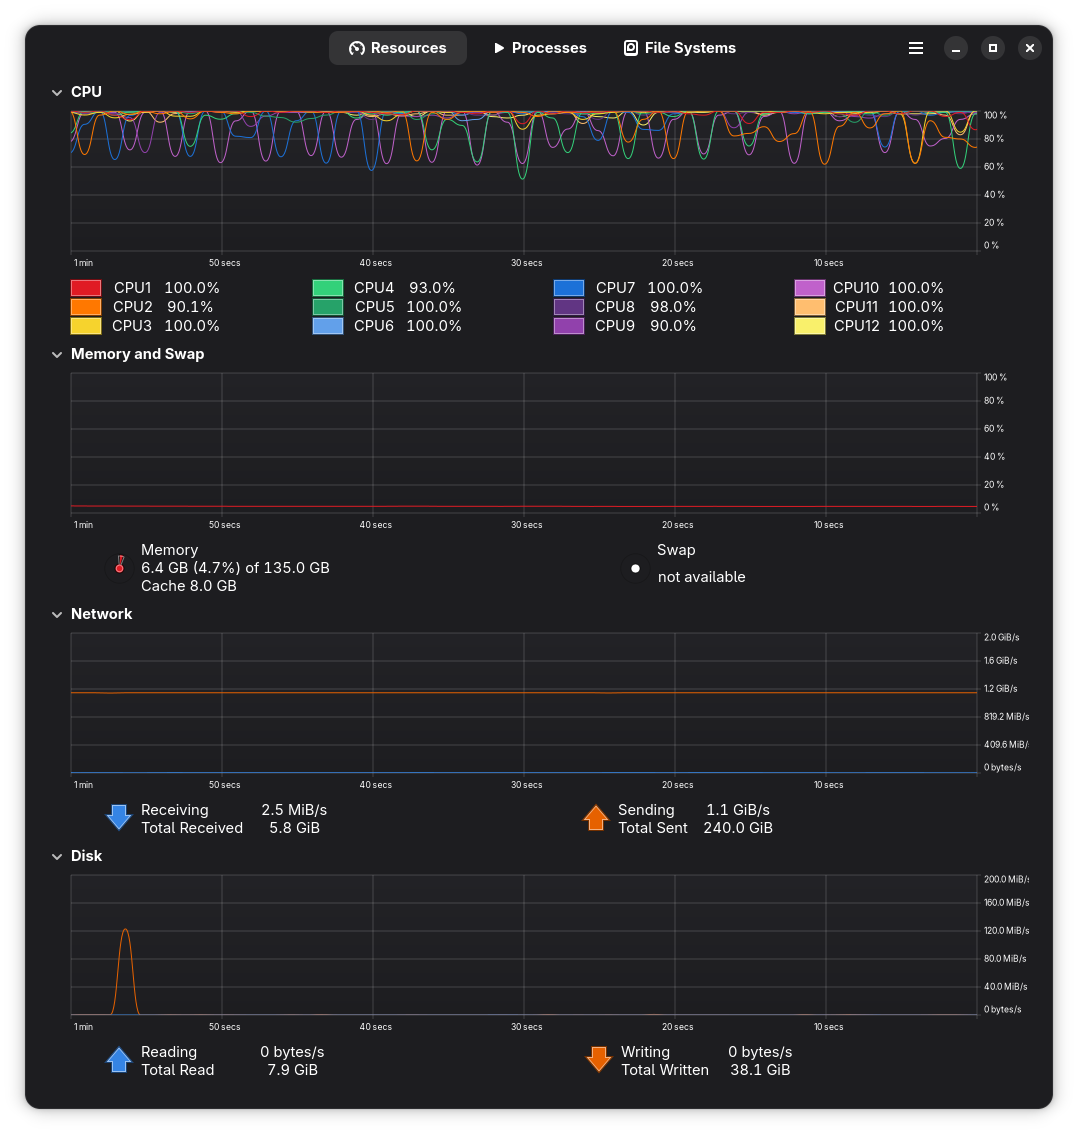Screen dimensions: 1078x1134
Task: Click the CPU12 yellow color swatch
Action: [810, 326]
